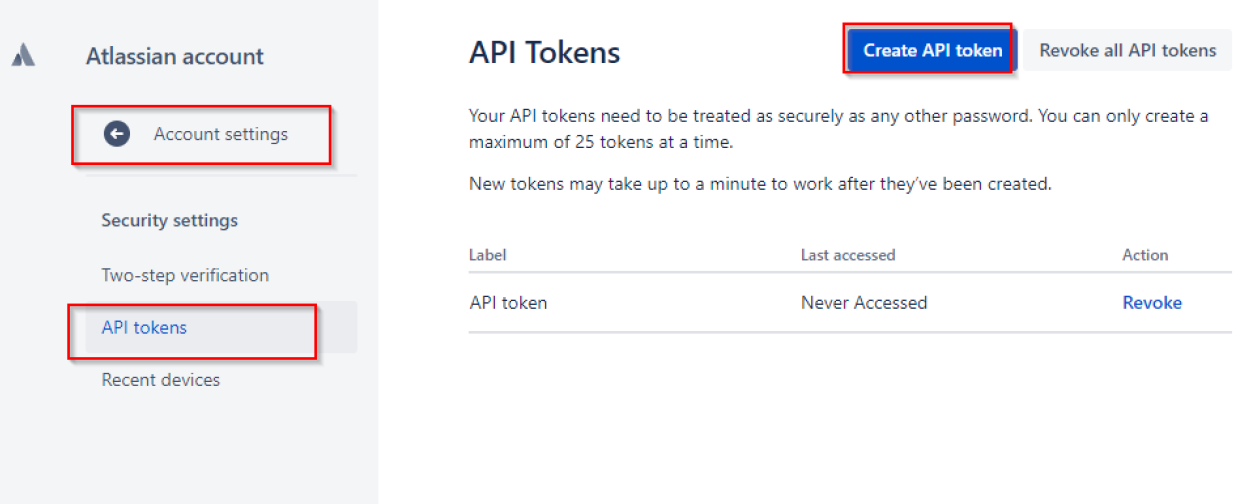Screen dimensions: 1240x504
Task: Select the API token row label
Action: click(x=508, y=302)
